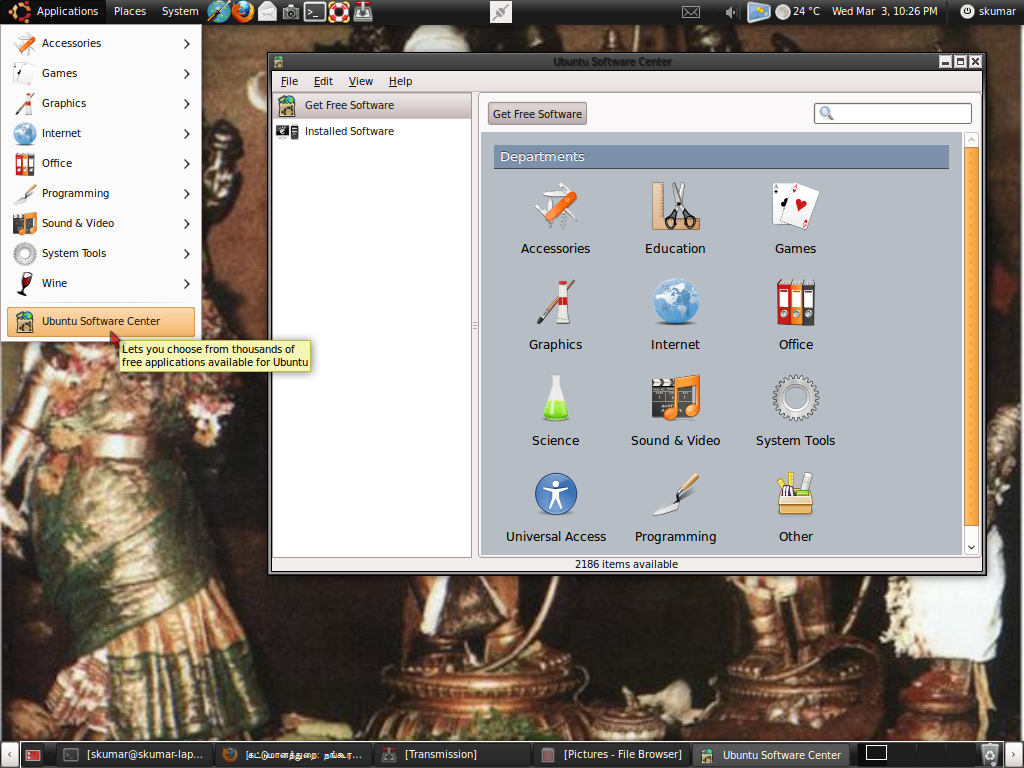Expand the Graphics submenu in Applications menu
The height and width of the screenshot is (768, 1024).
click(101, 103)
